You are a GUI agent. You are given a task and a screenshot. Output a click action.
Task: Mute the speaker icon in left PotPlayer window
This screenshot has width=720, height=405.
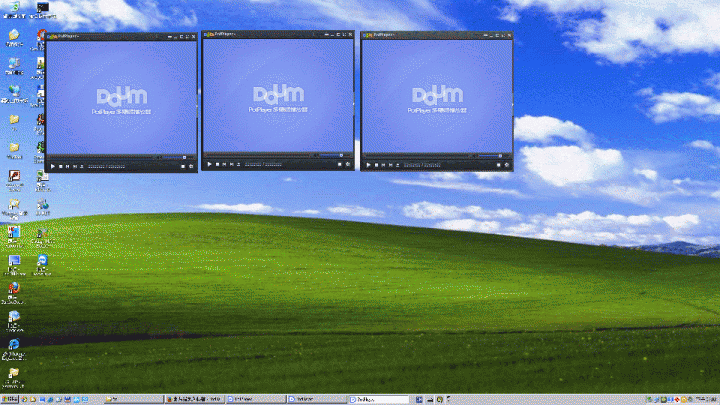(160, 158)
